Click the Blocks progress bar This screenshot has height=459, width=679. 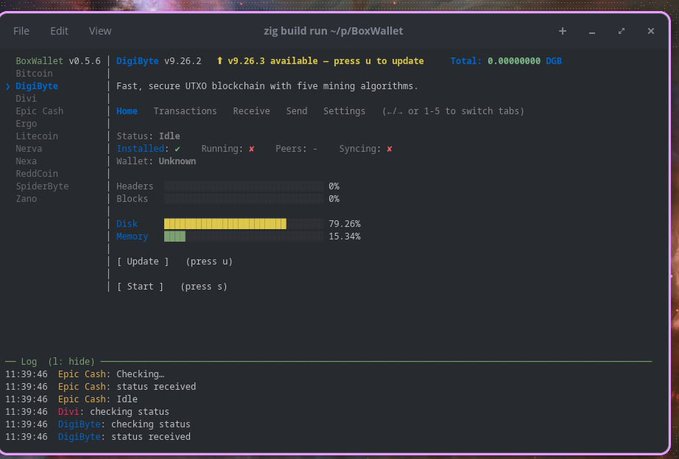(x=243, y=199)
